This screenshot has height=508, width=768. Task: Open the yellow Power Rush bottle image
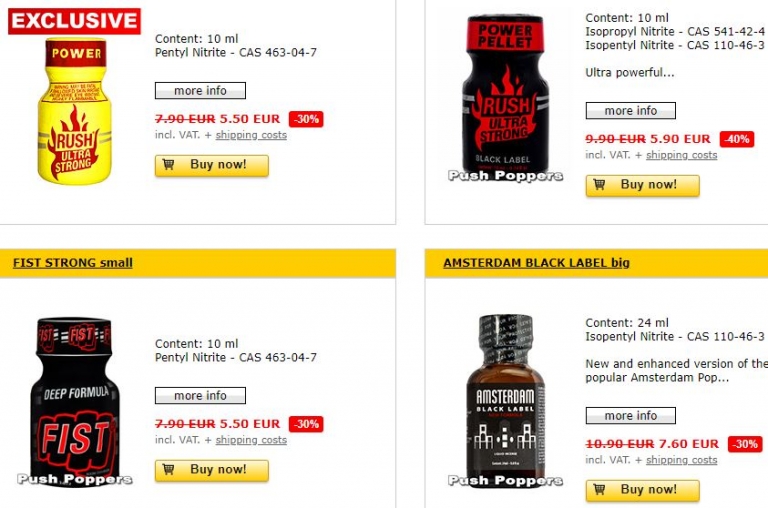click(x=74, y=111)
